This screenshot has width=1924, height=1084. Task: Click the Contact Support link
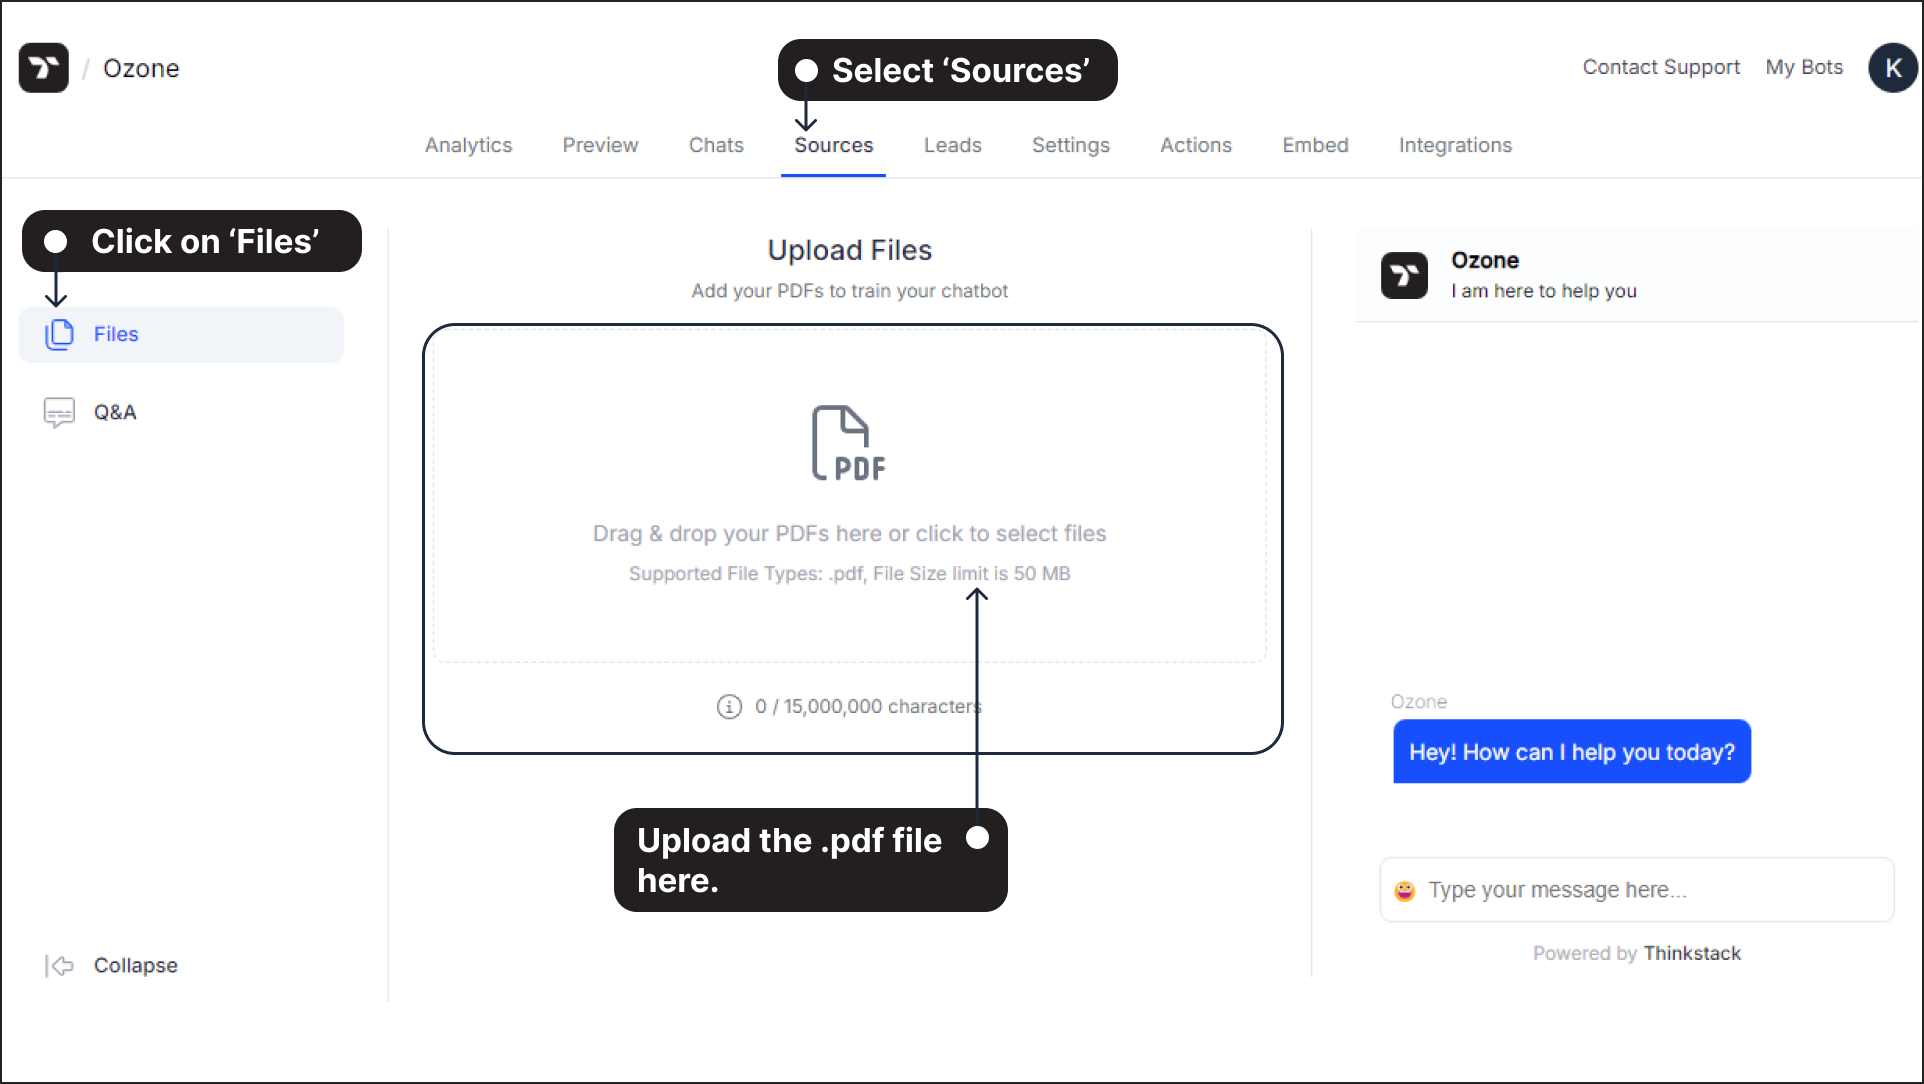(x=1656, y=66)
